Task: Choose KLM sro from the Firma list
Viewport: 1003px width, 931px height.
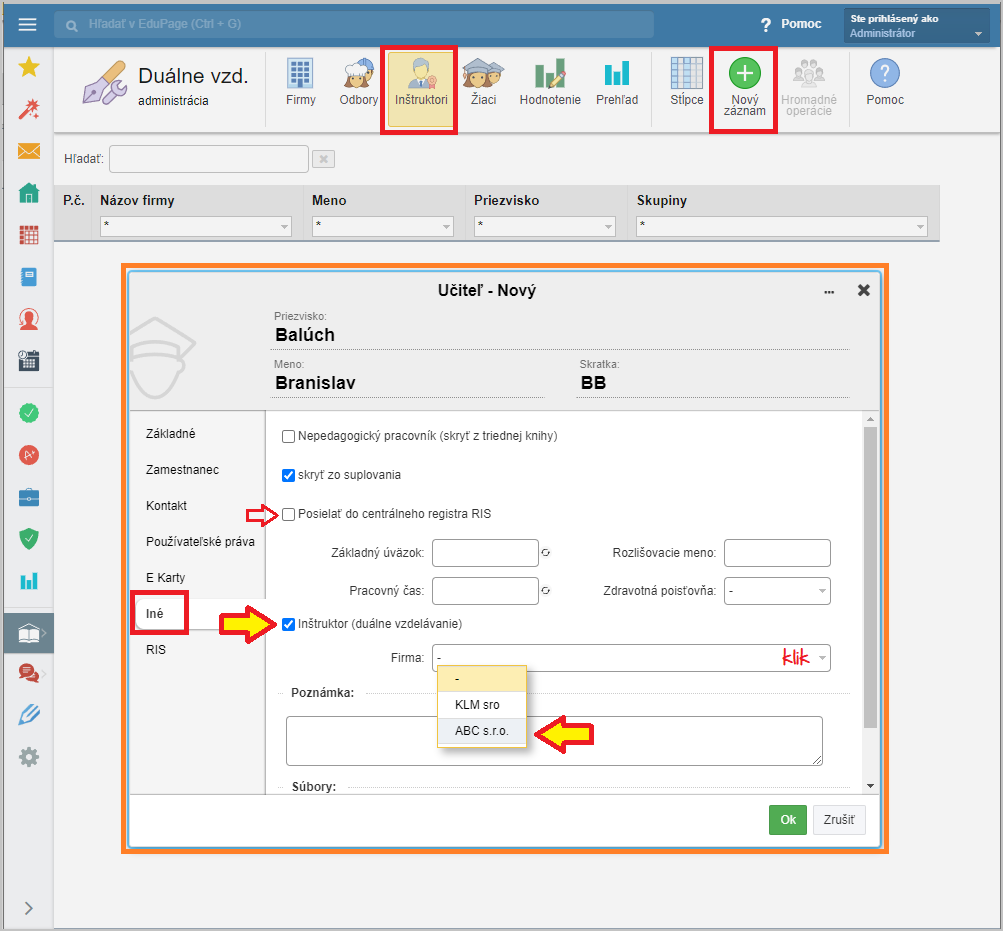Action: point(482,704)
